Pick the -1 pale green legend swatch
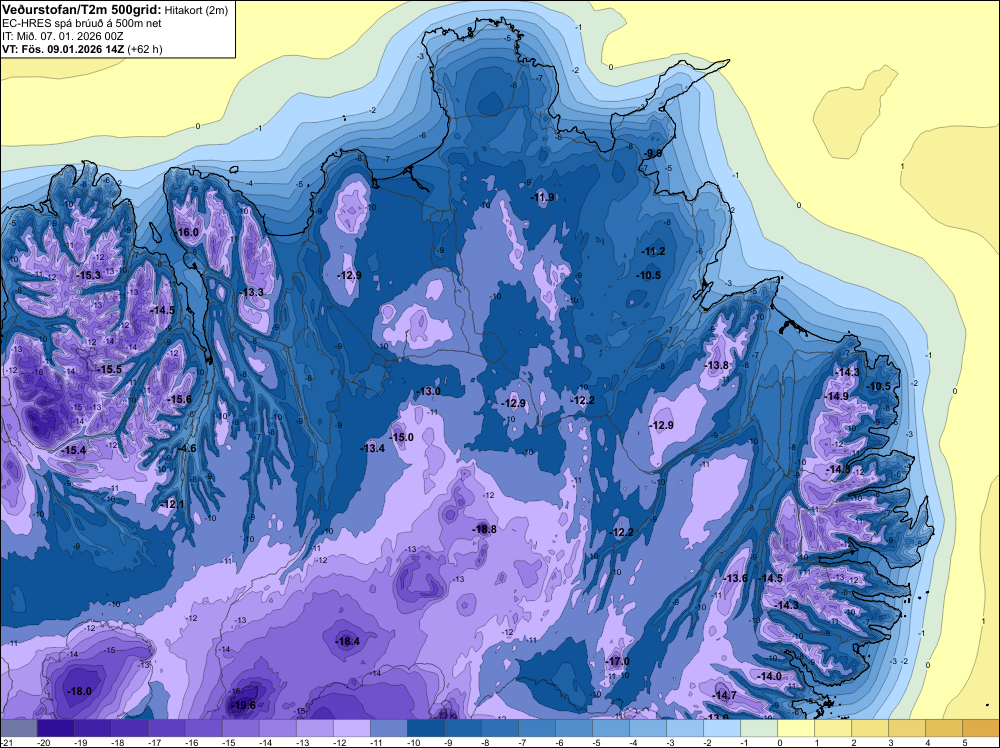This screenshot has width=1000, height=748. pyautogui.click(x=758, y=728)
